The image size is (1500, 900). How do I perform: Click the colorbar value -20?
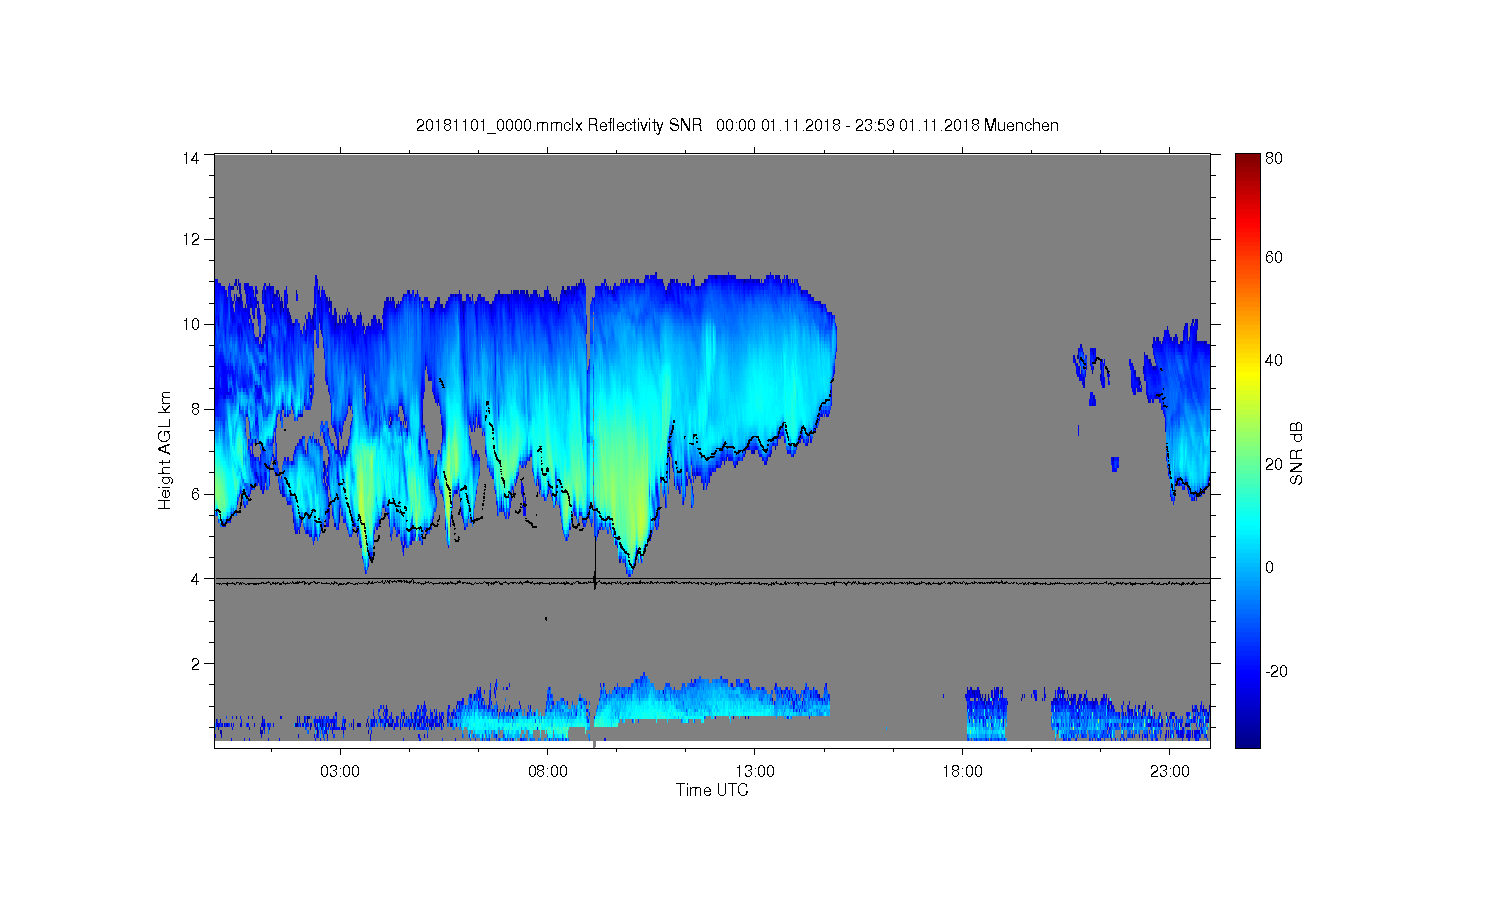1276,671
